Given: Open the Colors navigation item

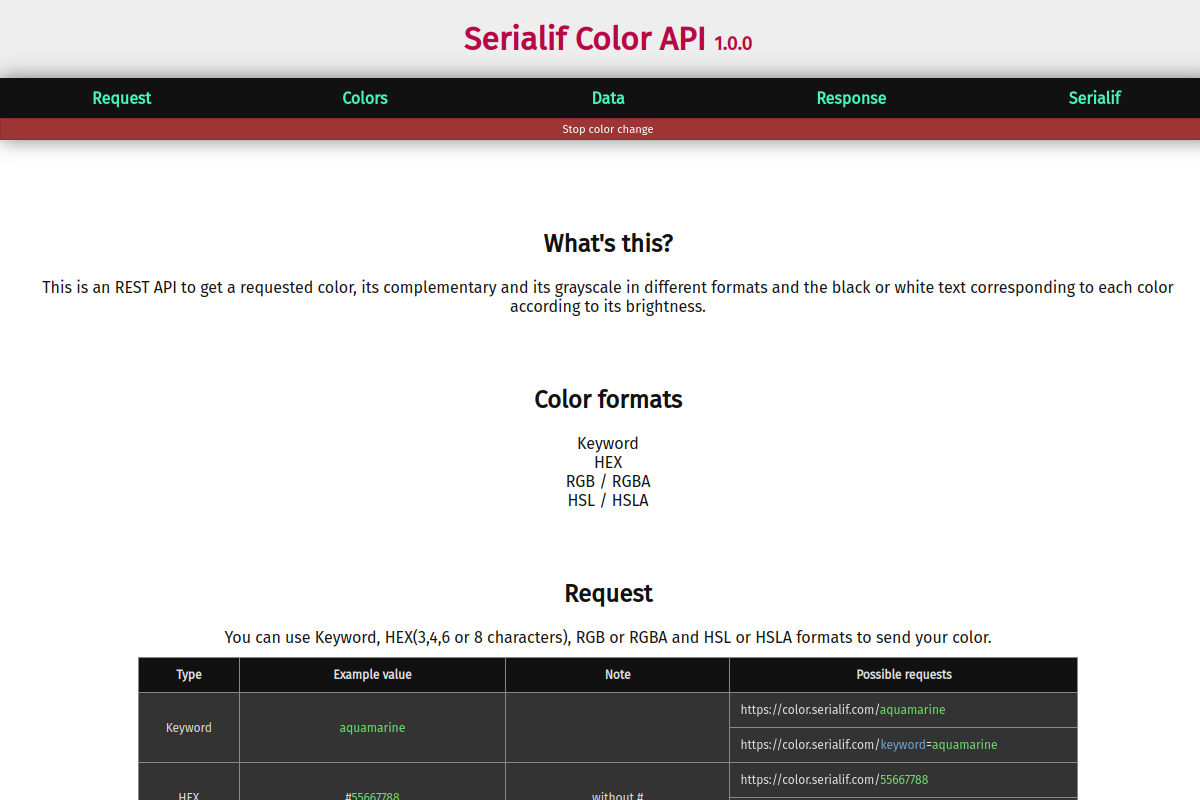Looking at the screenshot, I should point(365,98).
